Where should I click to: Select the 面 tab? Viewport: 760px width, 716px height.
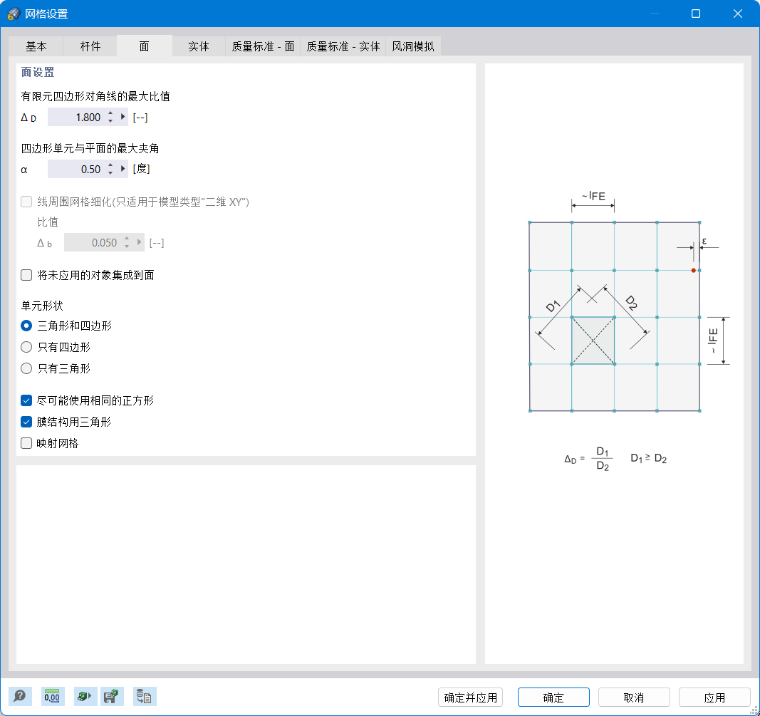(x=144, y=46)
